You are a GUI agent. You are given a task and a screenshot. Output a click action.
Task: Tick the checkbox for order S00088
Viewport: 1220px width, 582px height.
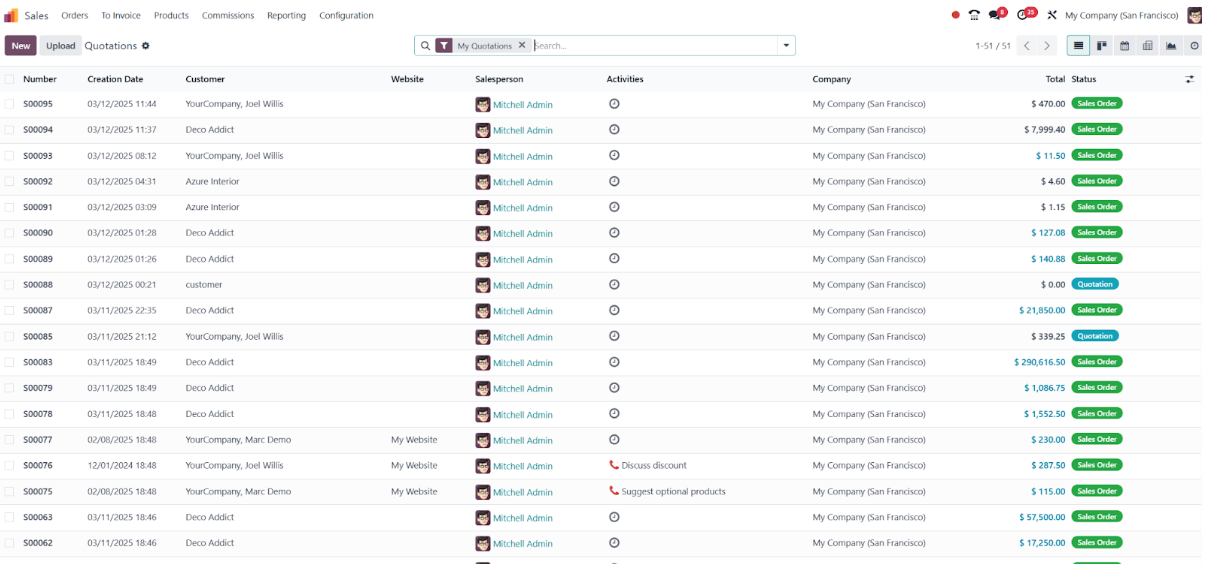(x=9, y=285)
